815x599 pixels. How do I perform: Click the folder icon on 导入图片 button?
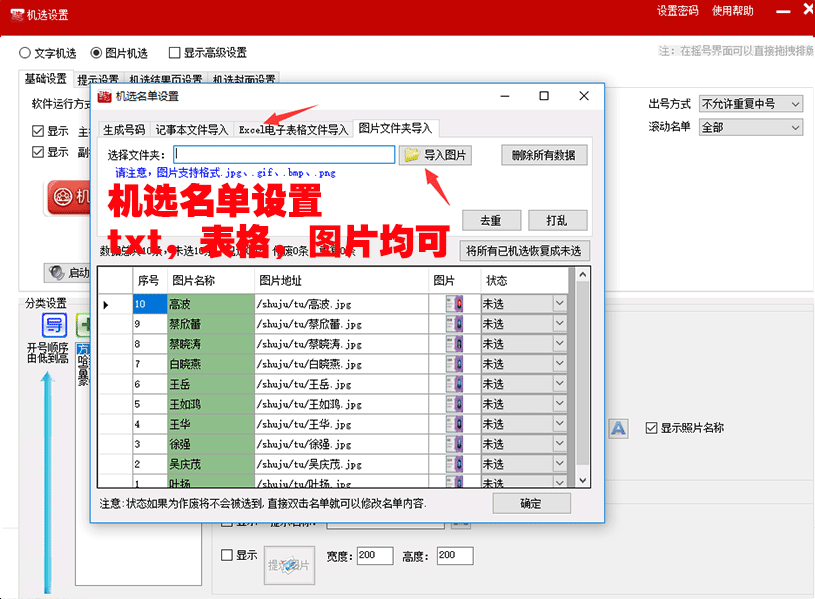tap(411, 155)
